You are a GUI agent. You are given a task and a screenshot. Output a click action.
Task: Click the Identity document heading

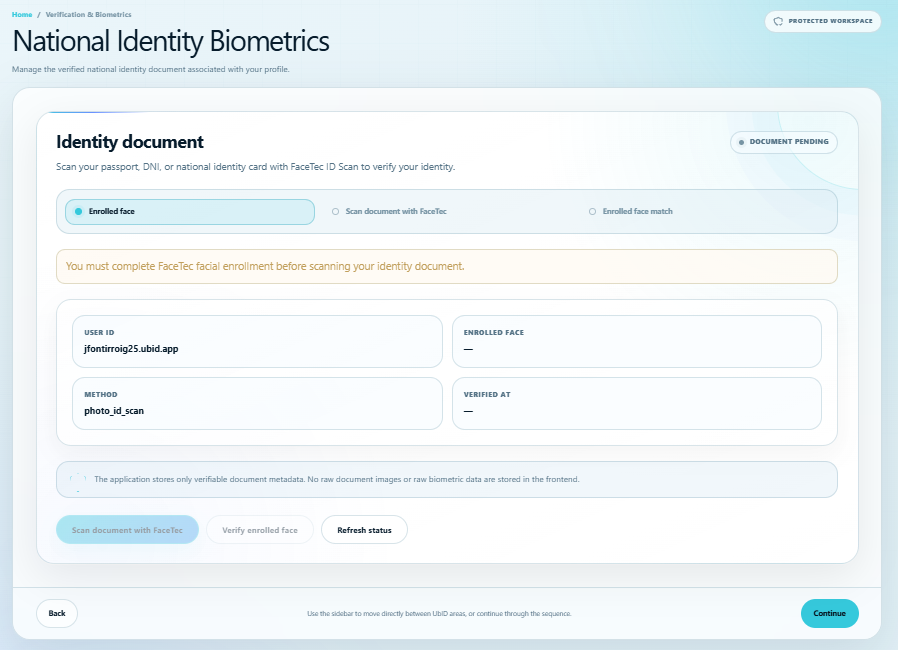click(x=130, y=142)
